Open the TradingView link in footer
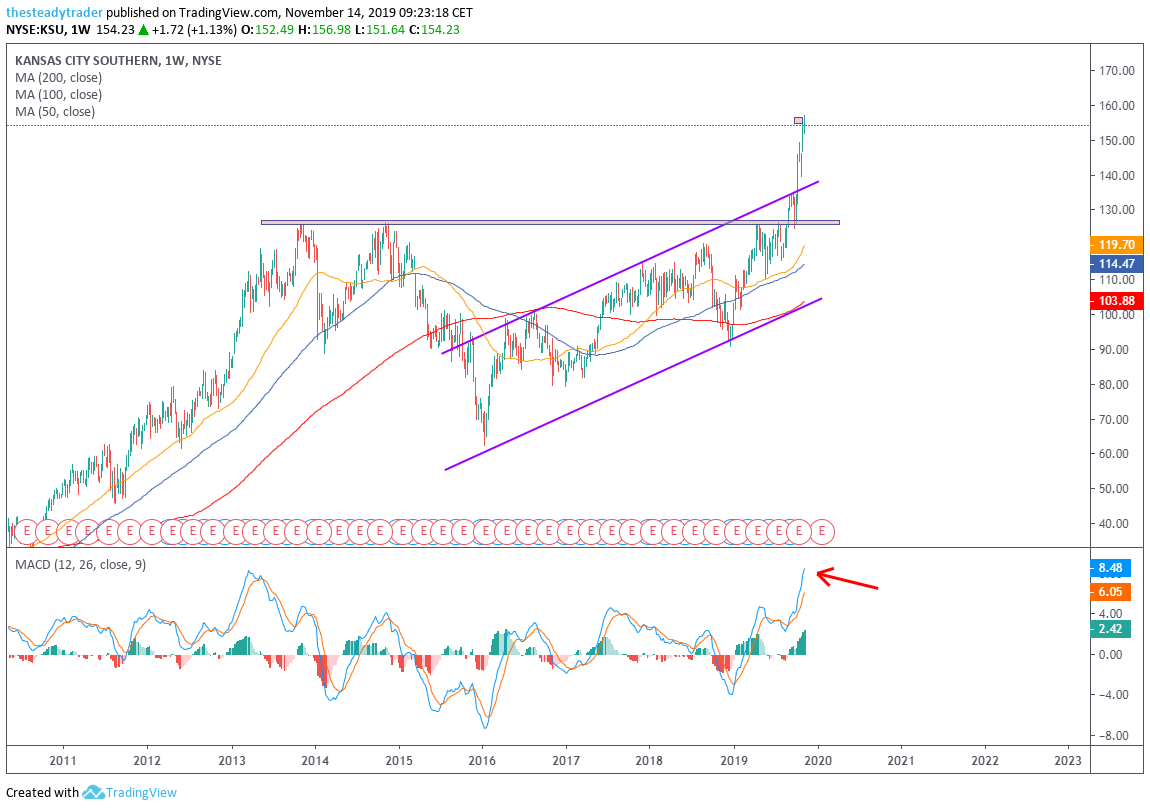 pos(141,792)
